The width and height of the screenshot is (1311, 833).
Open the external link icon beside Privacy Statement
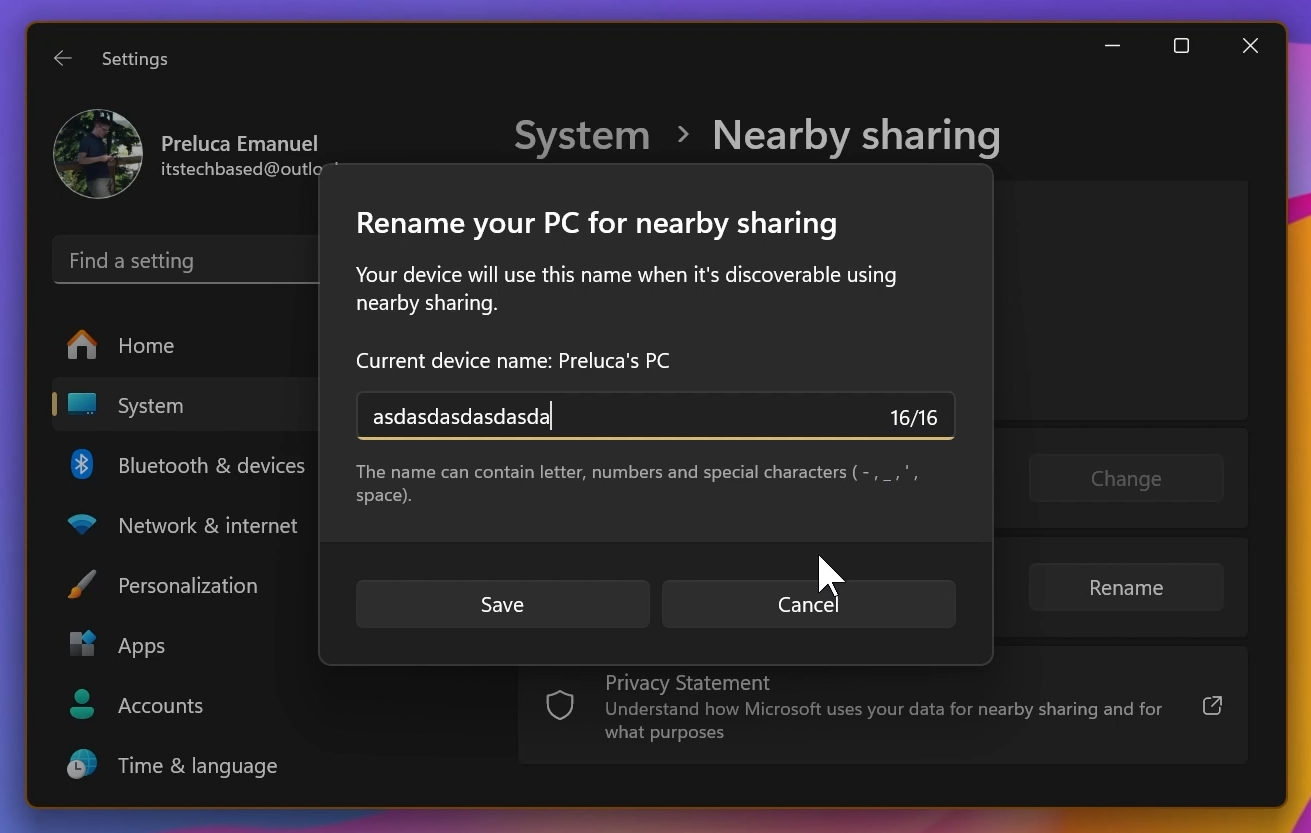1212,705
